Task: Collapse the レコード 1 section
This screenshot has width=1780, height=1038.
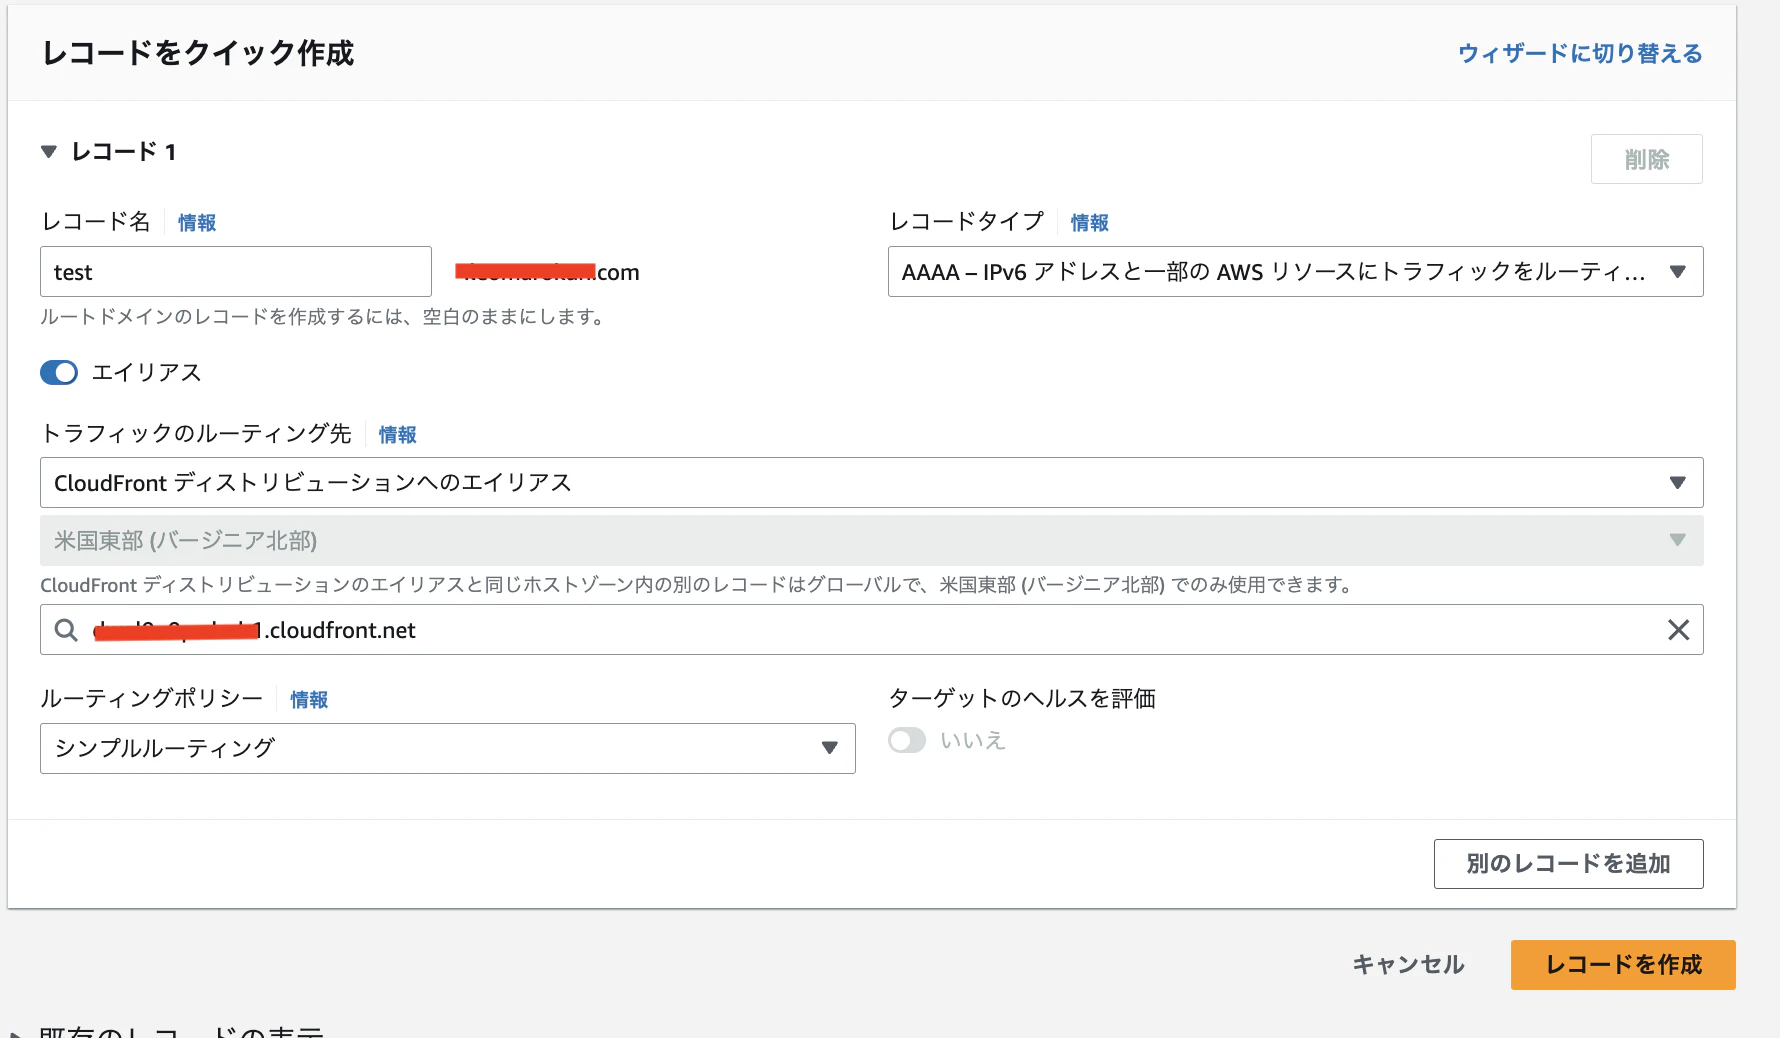Action: [48, 151]
